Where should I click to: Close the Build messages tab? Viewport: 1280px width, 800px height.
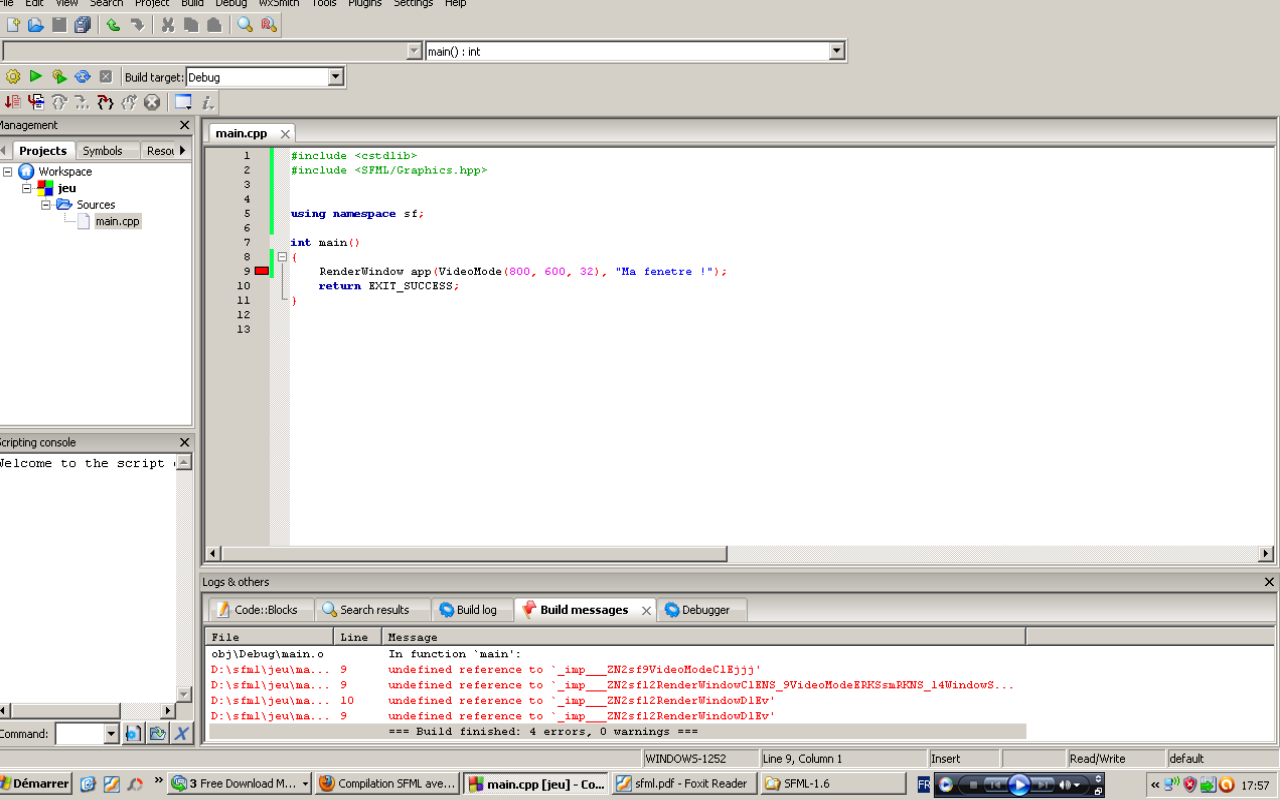pyautogui.click(x=646, y=610)
